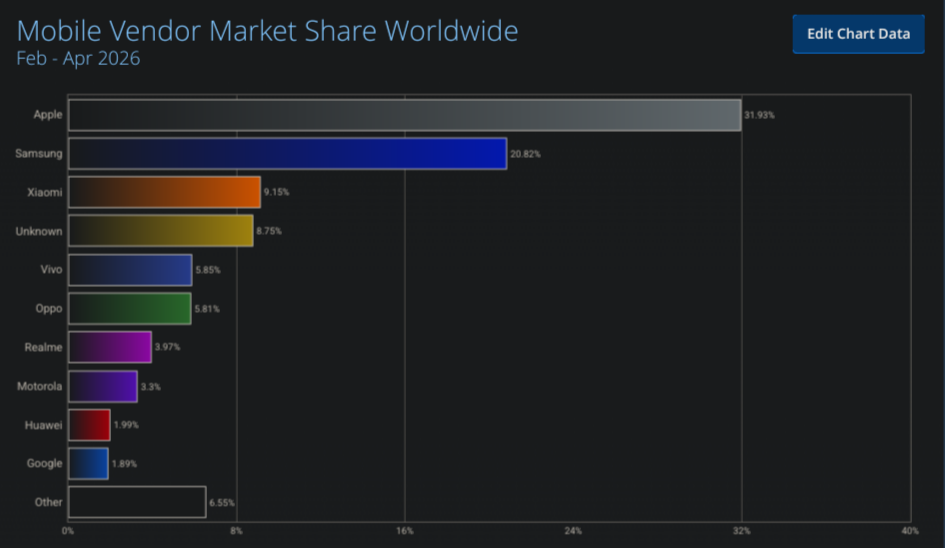Click the Unknown axis label
The width and height of the screenshot is (945, 548).
(39, 231)
